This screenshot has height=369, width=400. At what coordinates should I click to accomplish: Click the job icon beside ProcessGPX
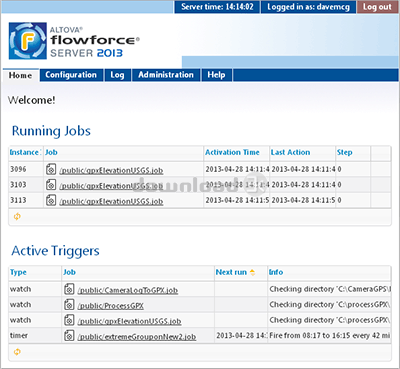click(69, 304)
